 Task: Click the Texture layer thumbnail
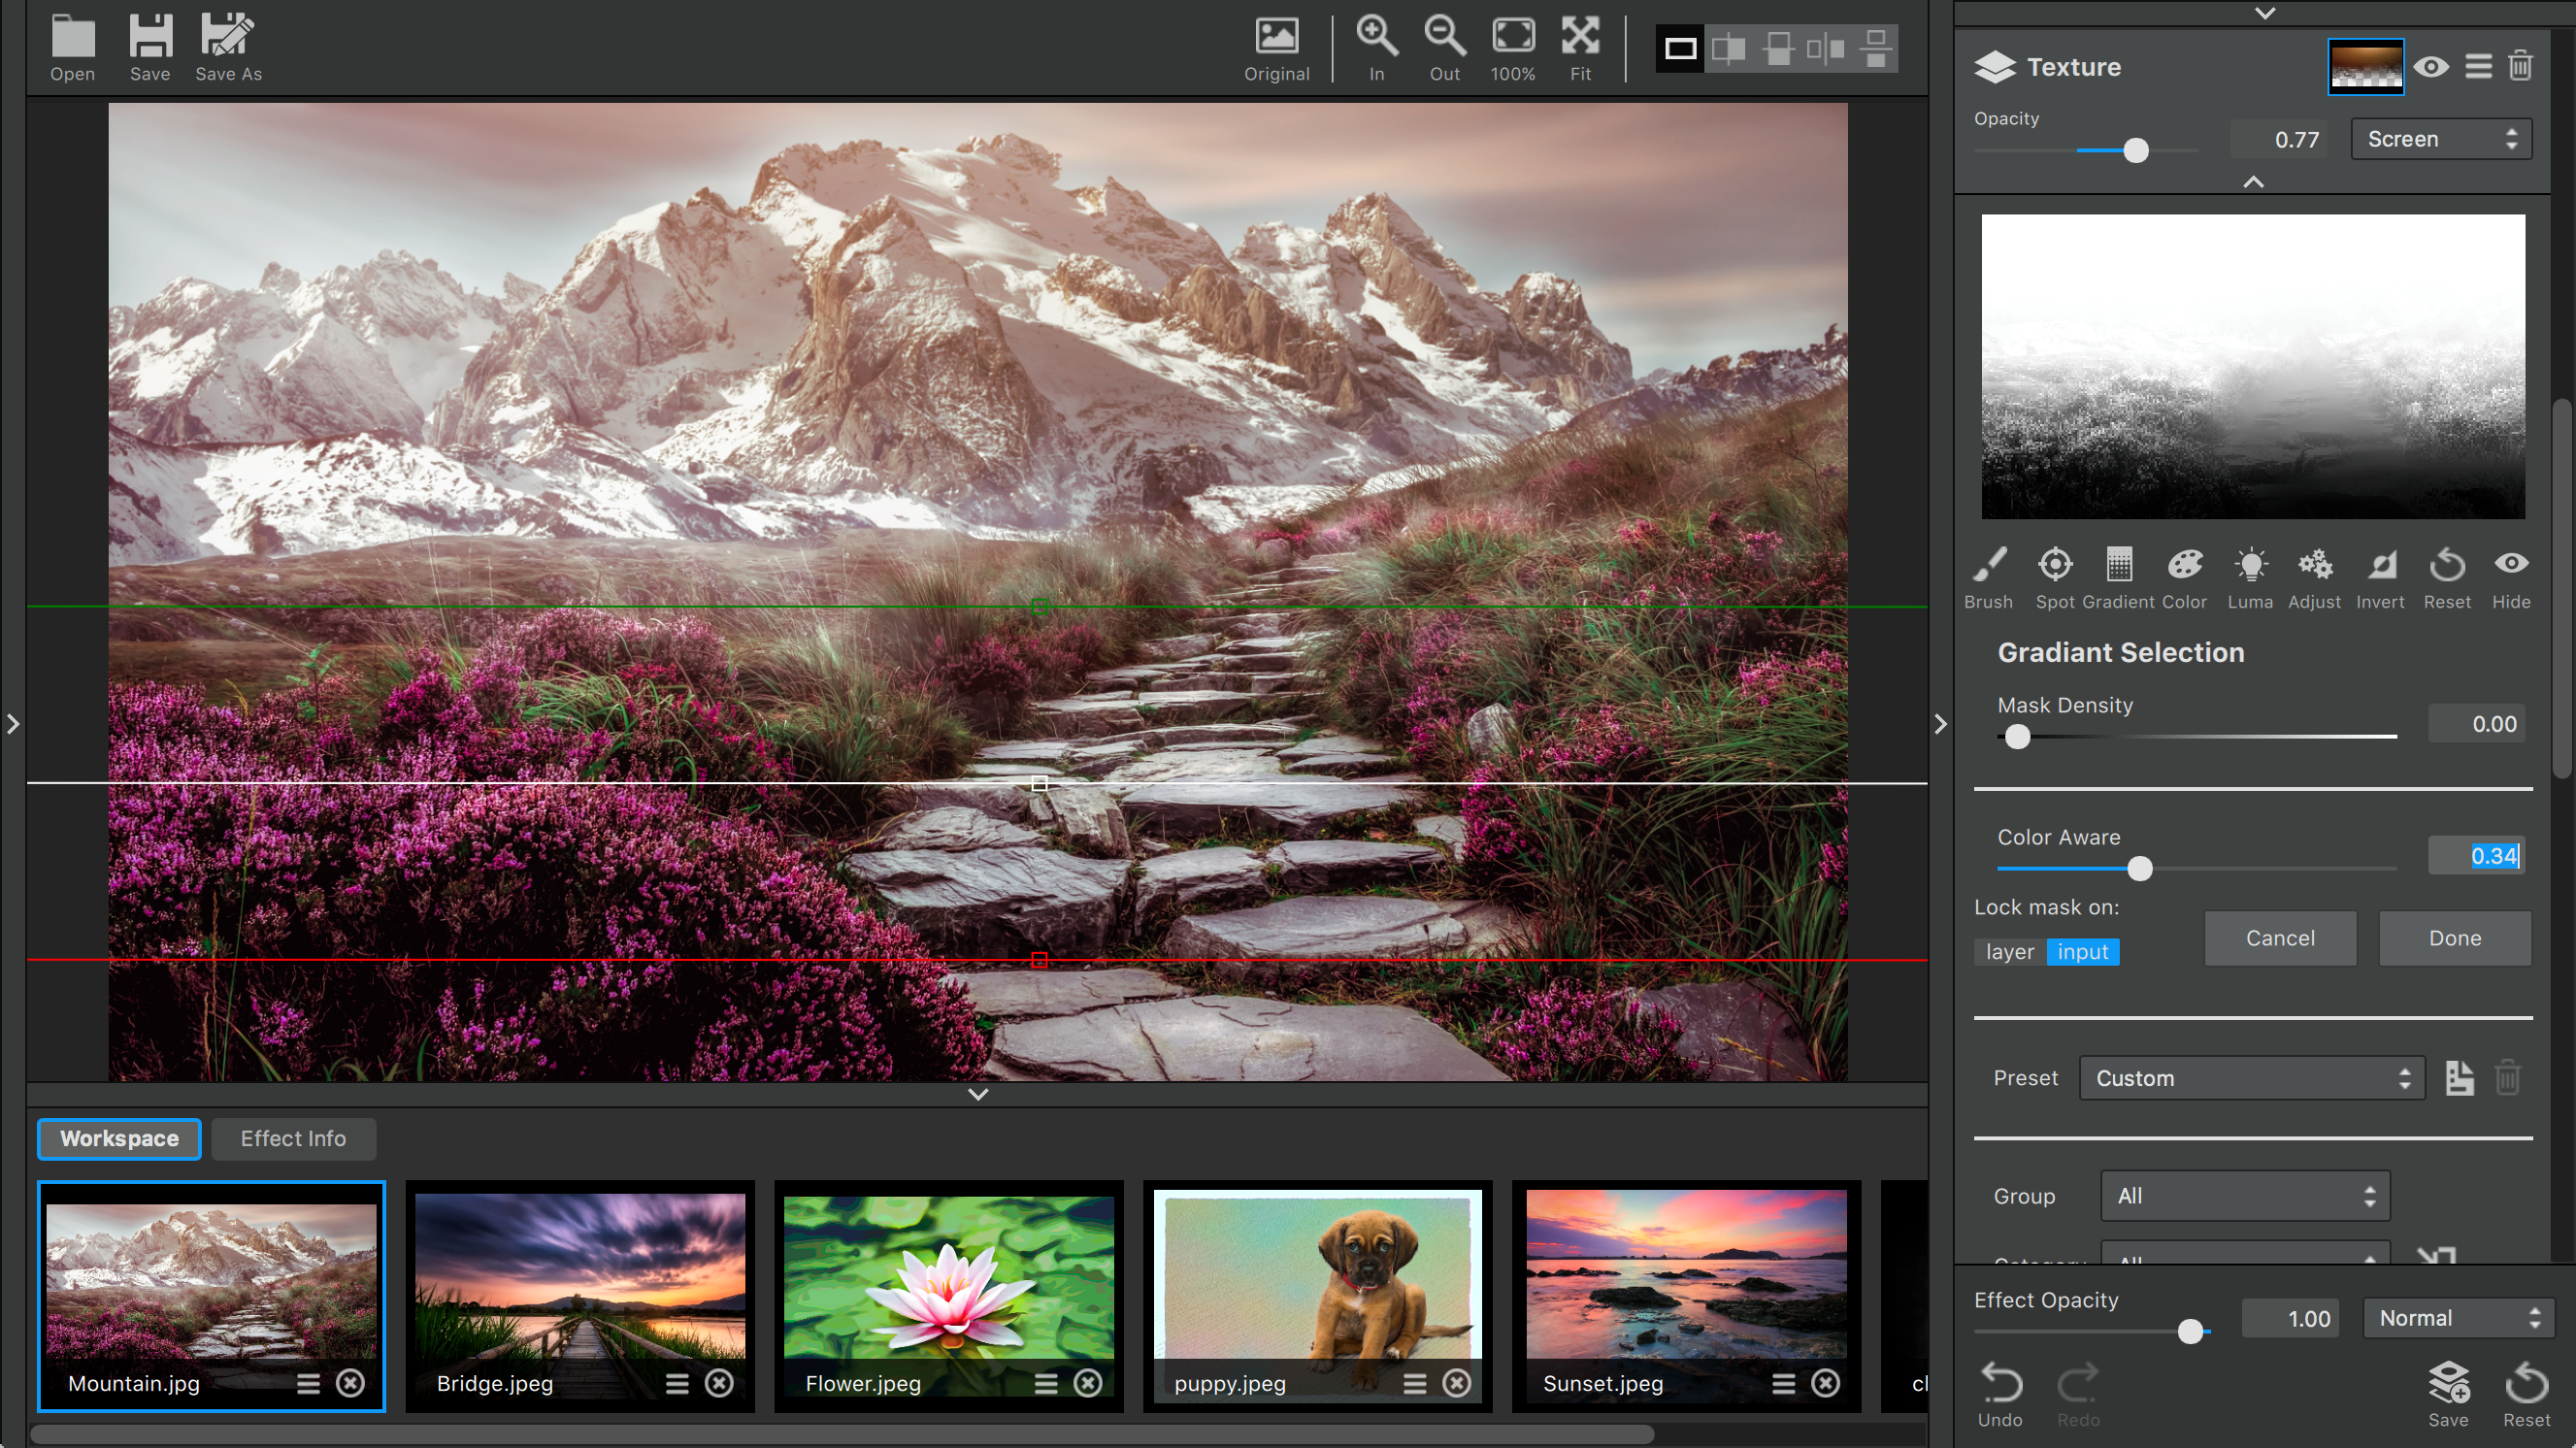point(2365,67)
